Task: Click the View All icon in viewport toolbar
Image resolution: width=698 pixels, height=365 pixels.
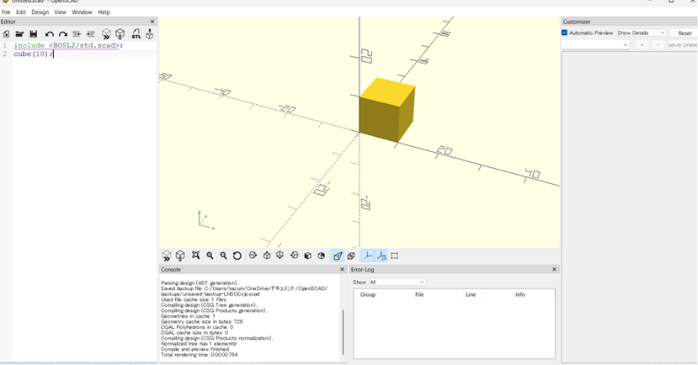Action: point(195,256)
